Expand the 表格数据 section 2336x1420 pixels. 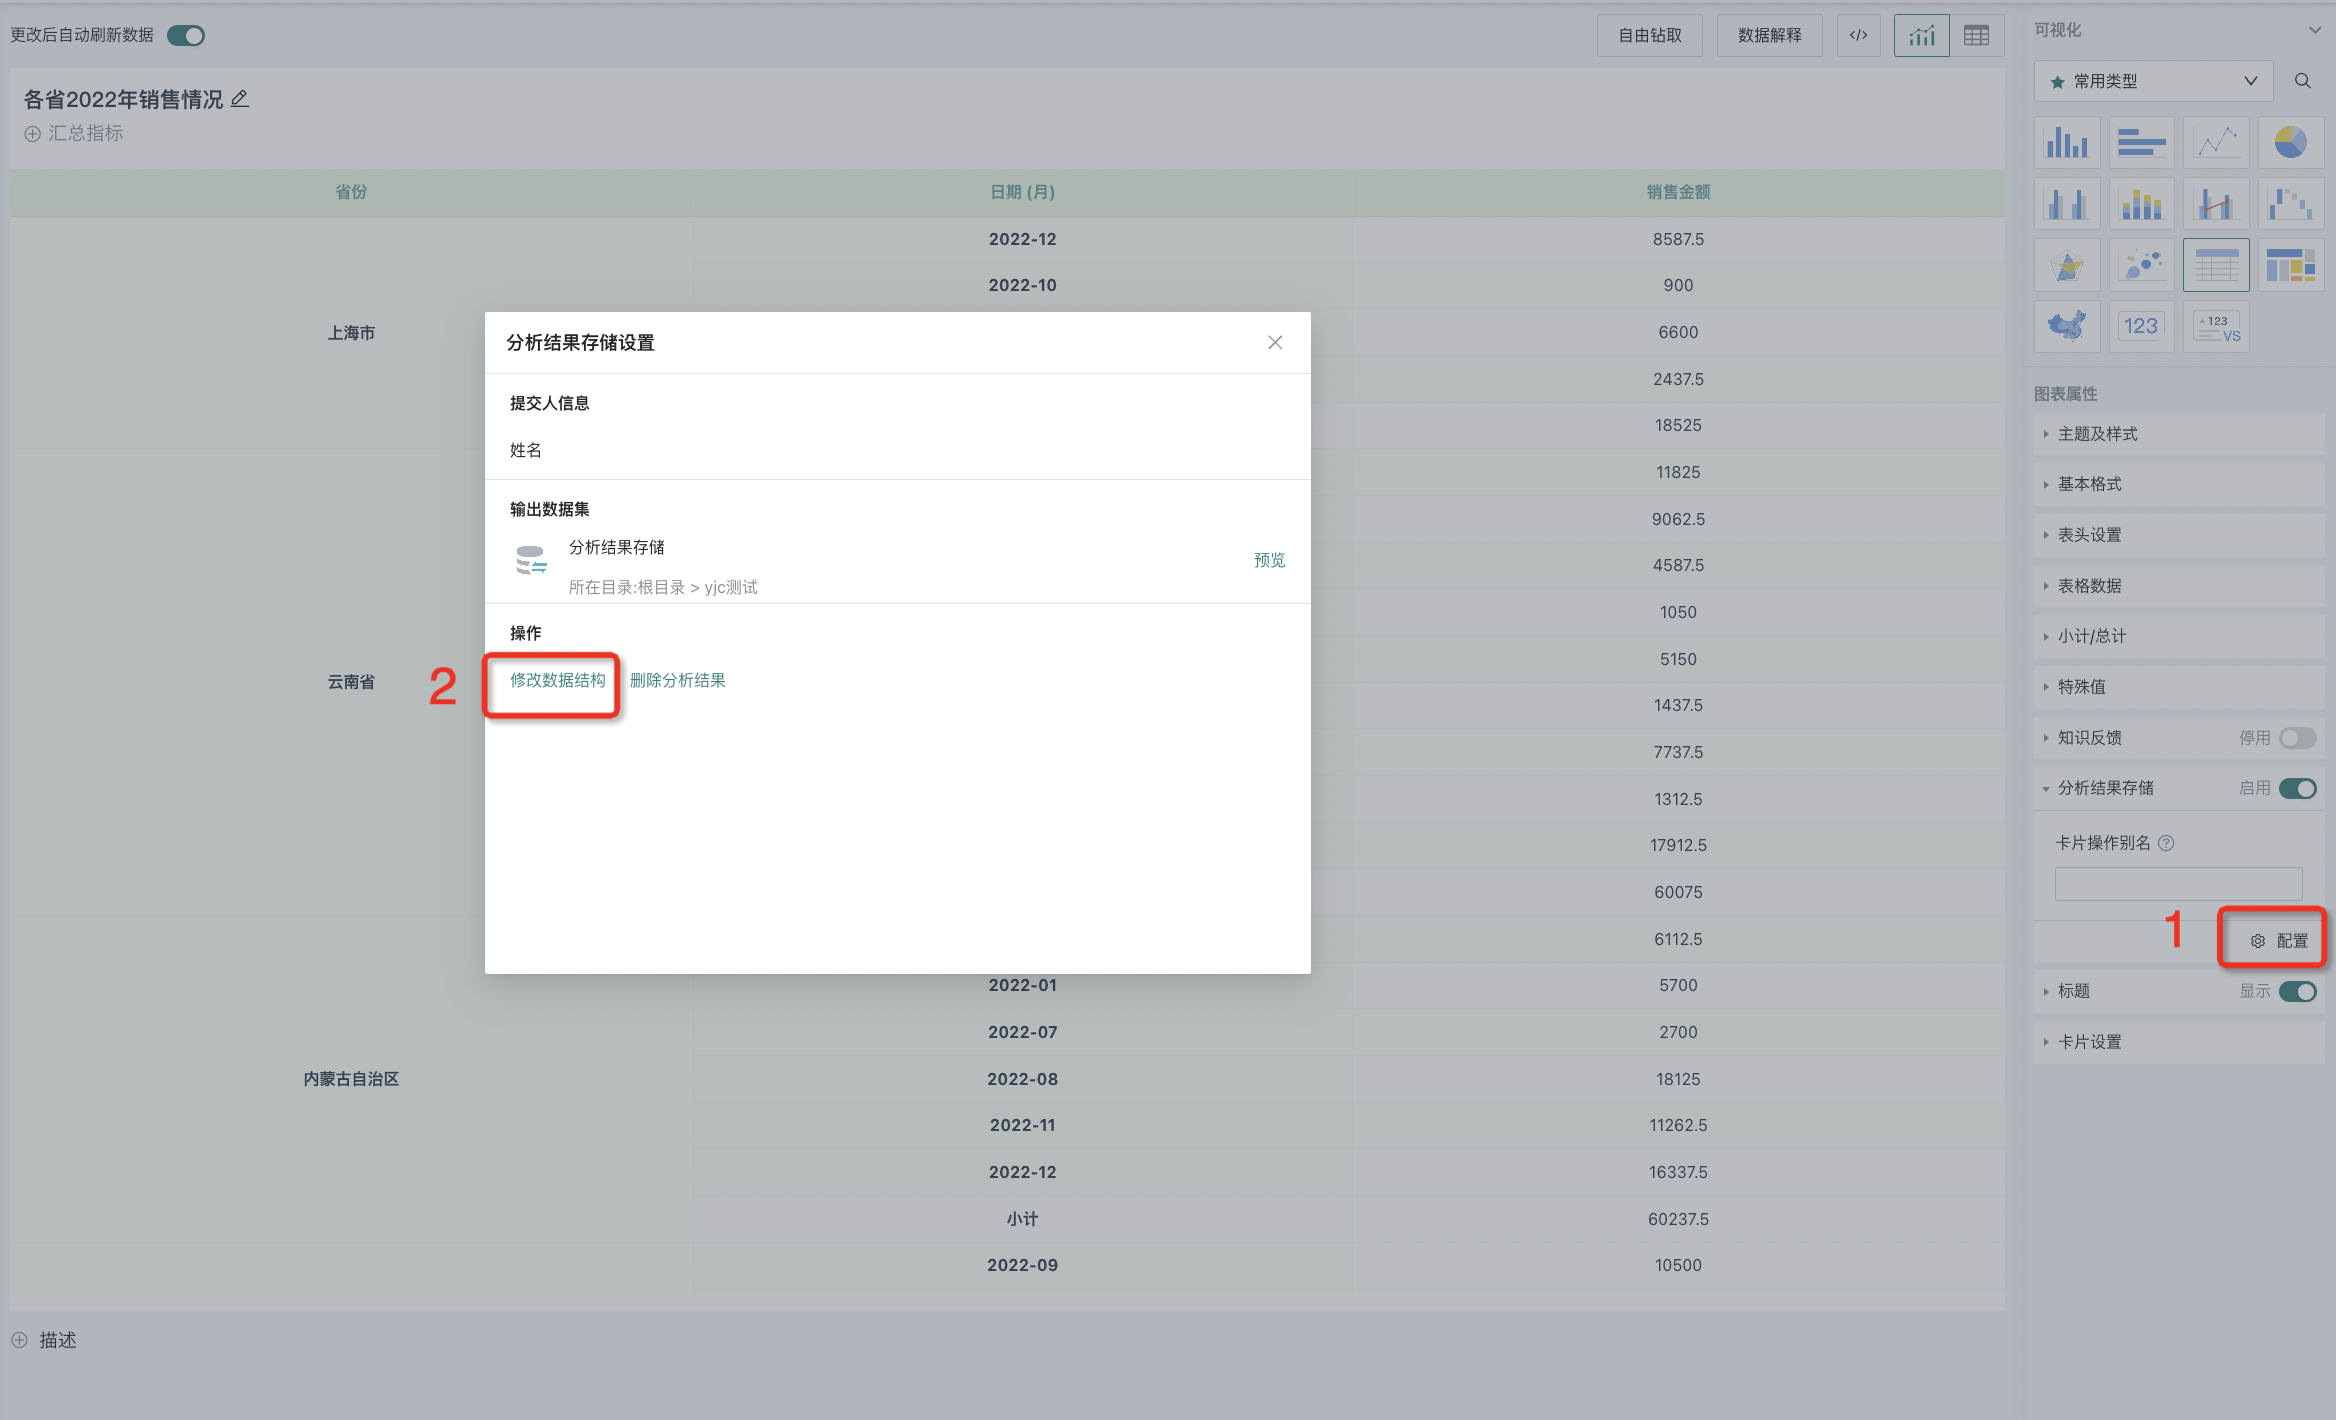pos(2179,586)
